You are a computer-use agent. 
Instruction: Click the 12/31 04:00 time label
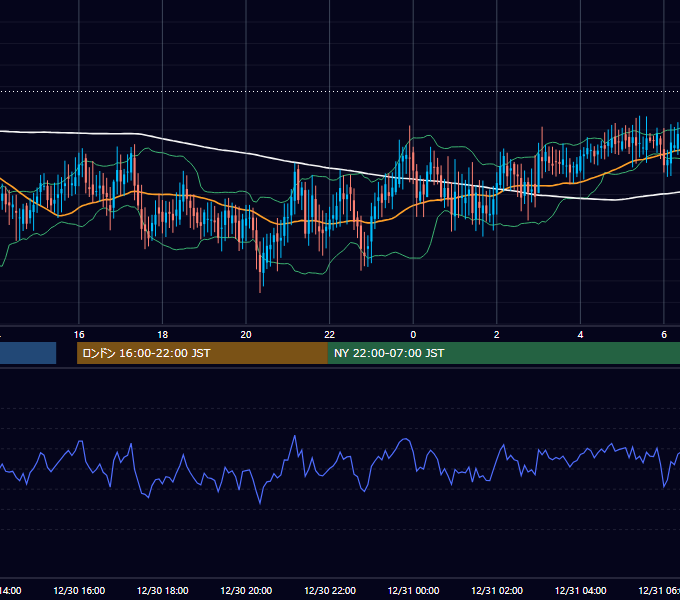580,590
